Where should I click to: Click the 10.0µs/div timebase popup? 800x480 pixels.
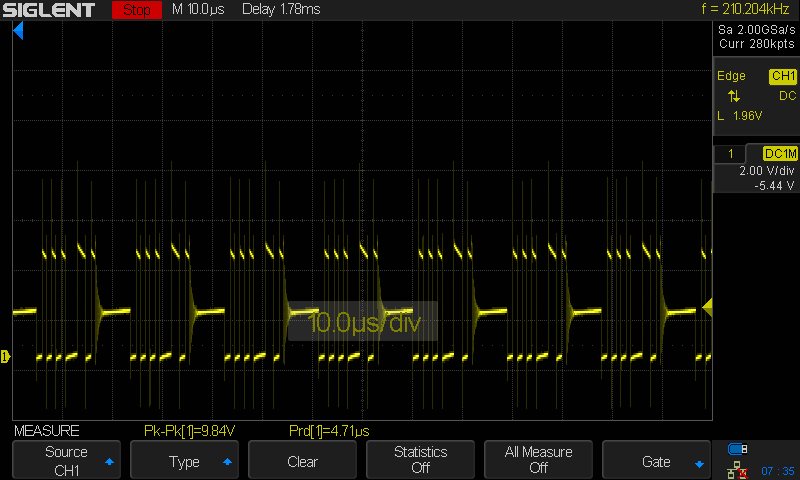pos(363,322)
